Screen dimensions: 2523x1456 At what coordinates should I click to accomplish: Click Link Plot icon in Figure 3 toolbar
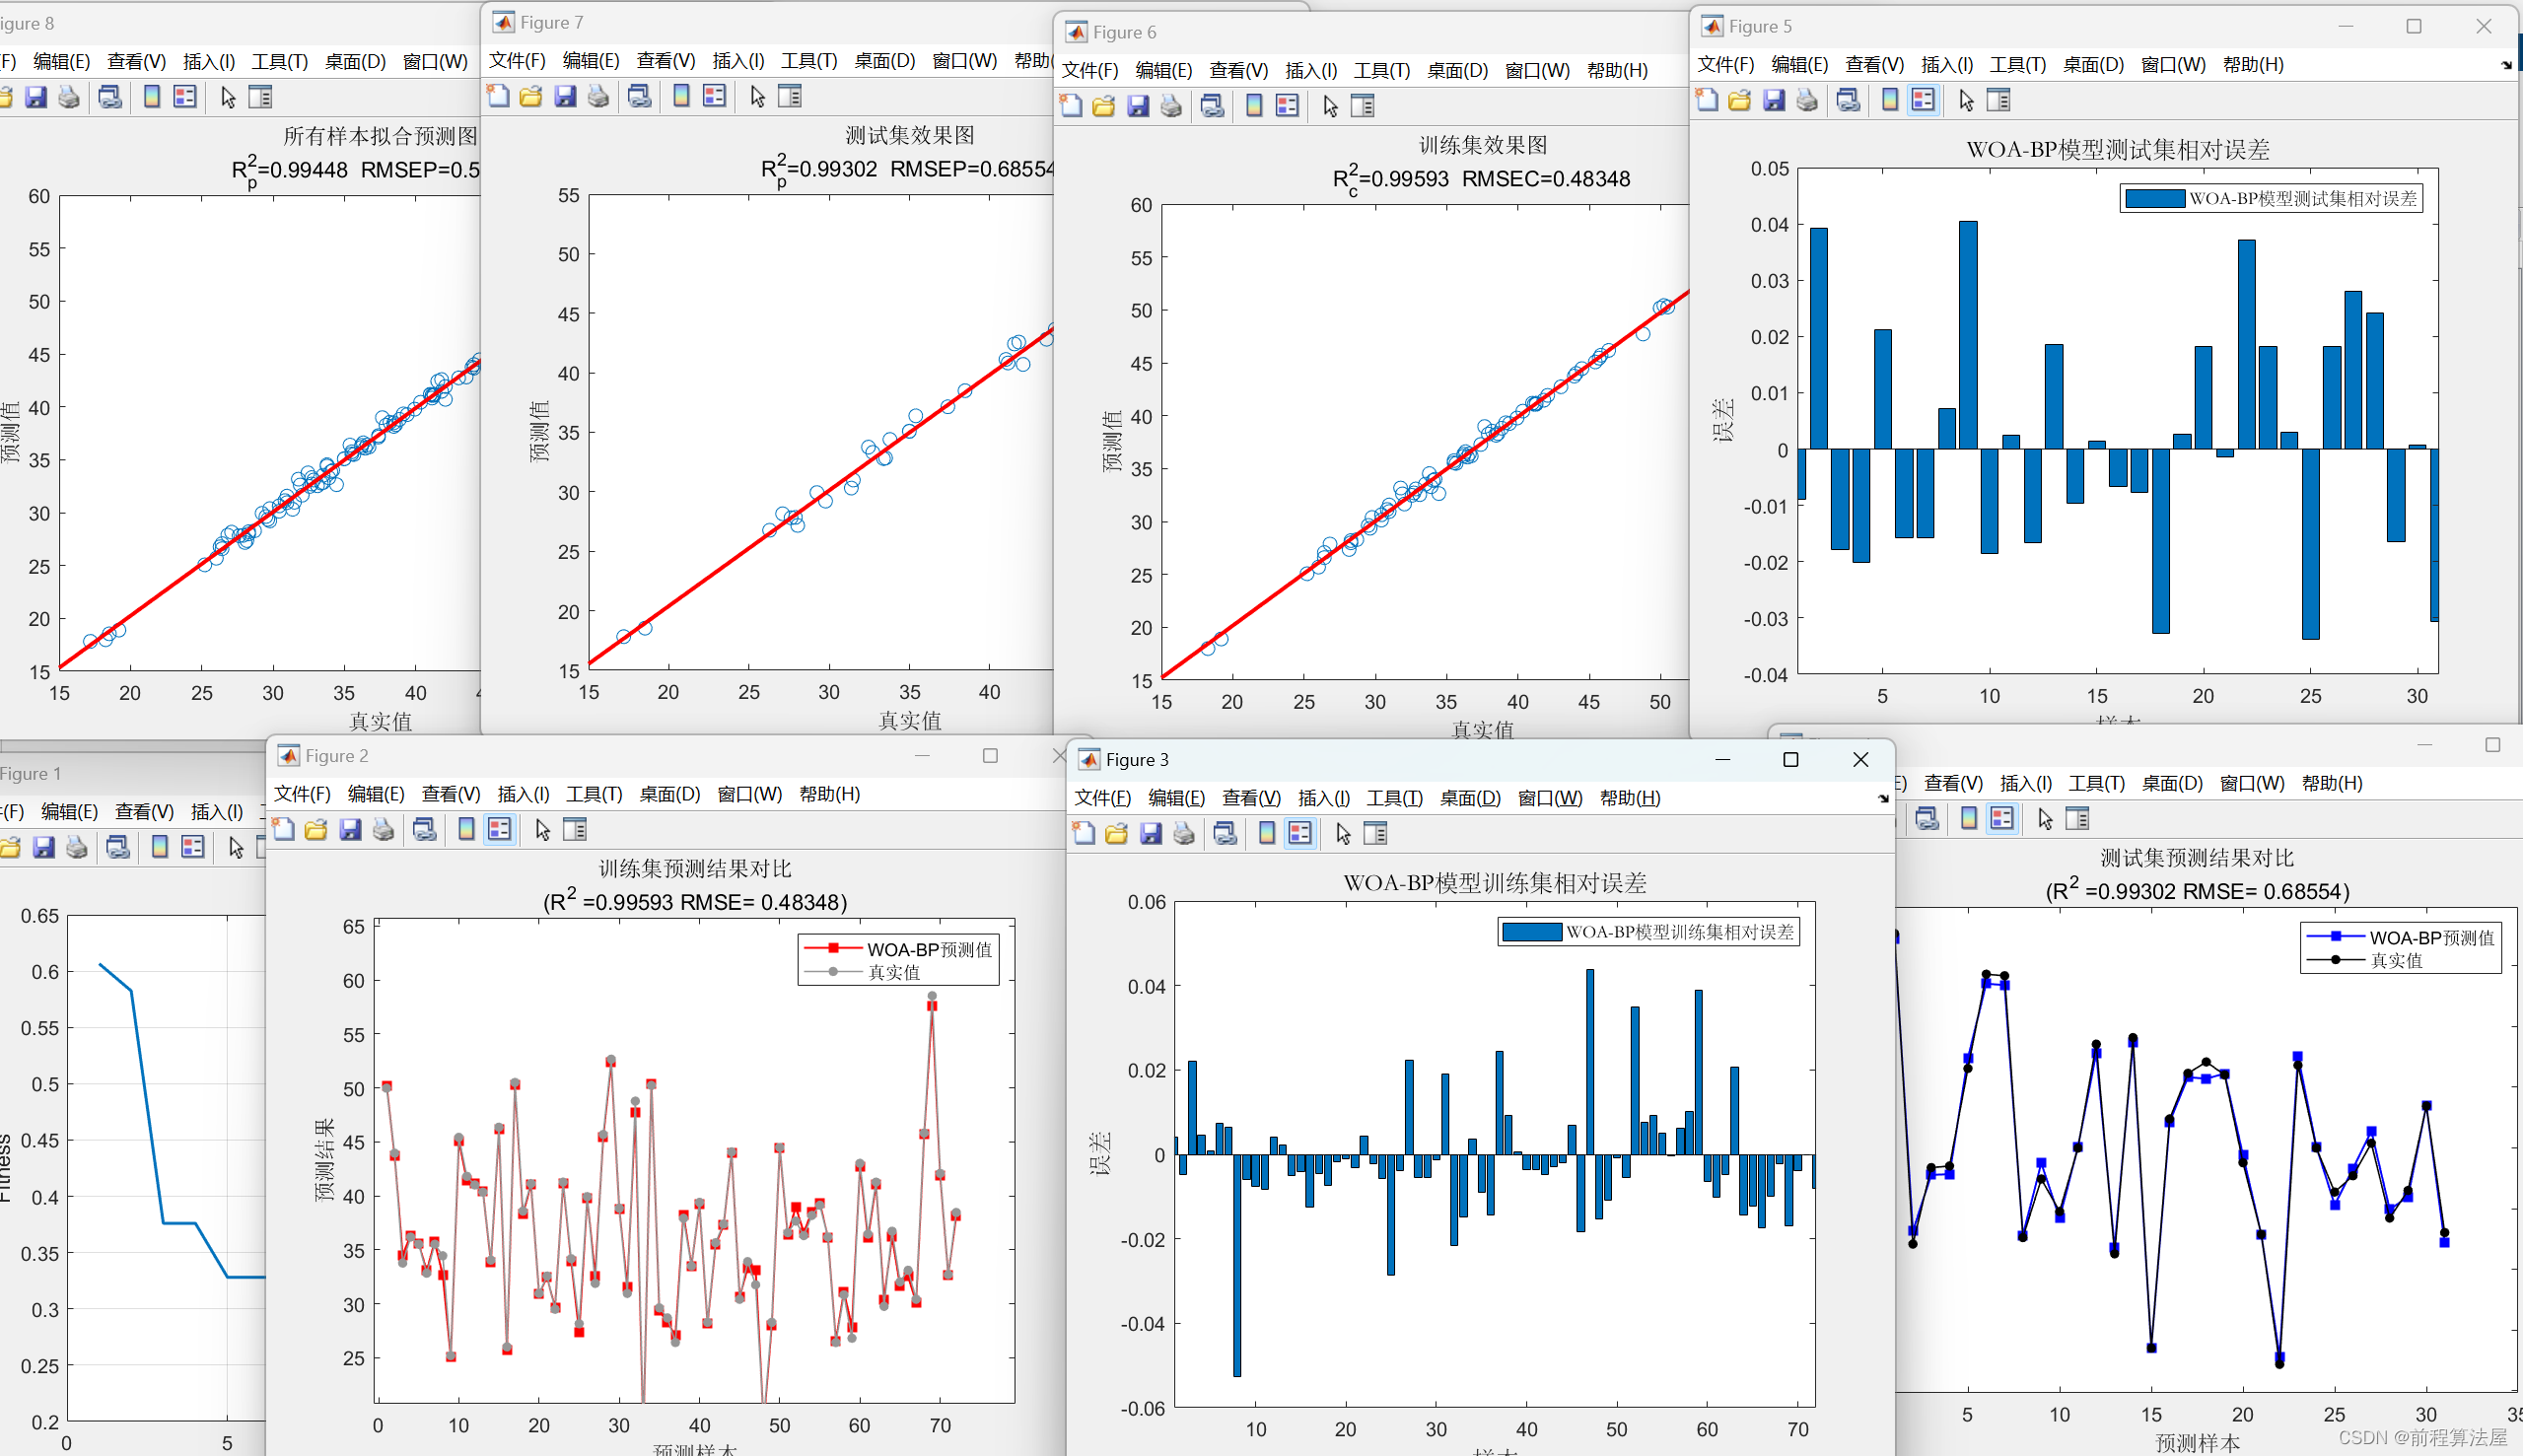1226,833
